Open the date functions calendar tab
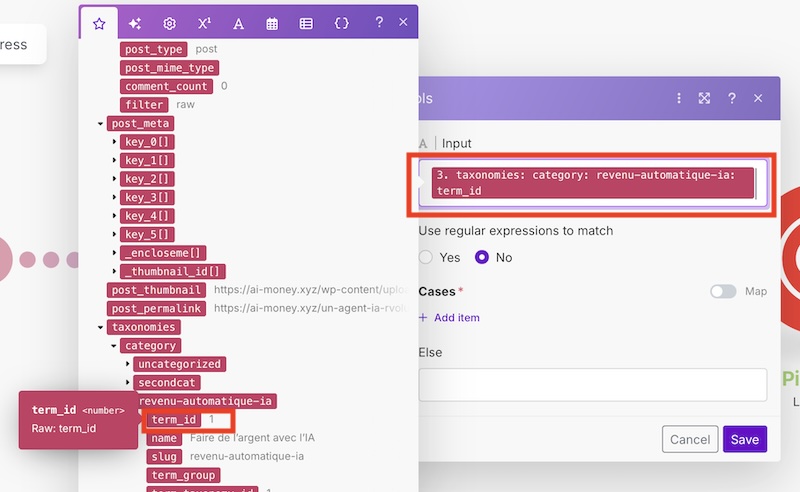 click(x=272, y=23)
